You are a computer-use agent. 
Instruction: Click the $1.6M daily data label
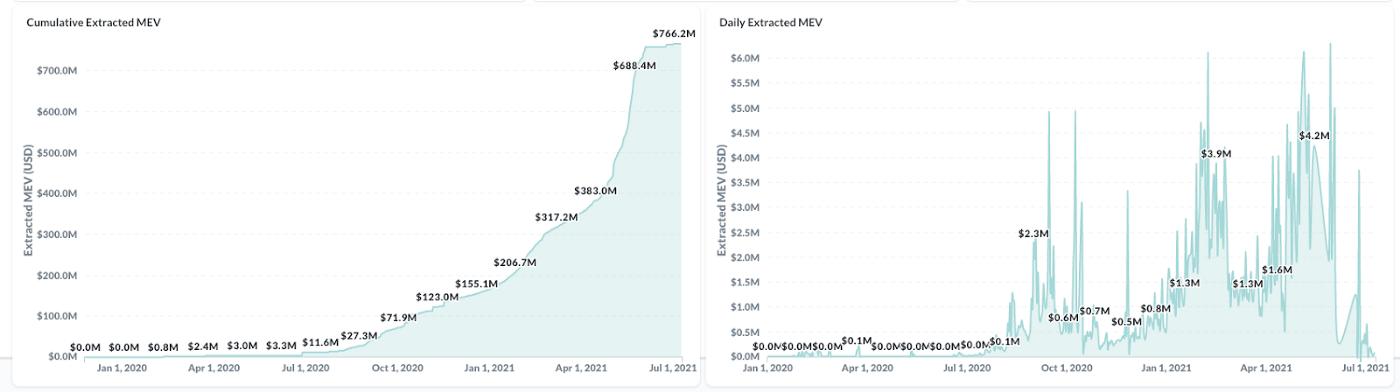pyautogui.click(x=1277, y=270)
